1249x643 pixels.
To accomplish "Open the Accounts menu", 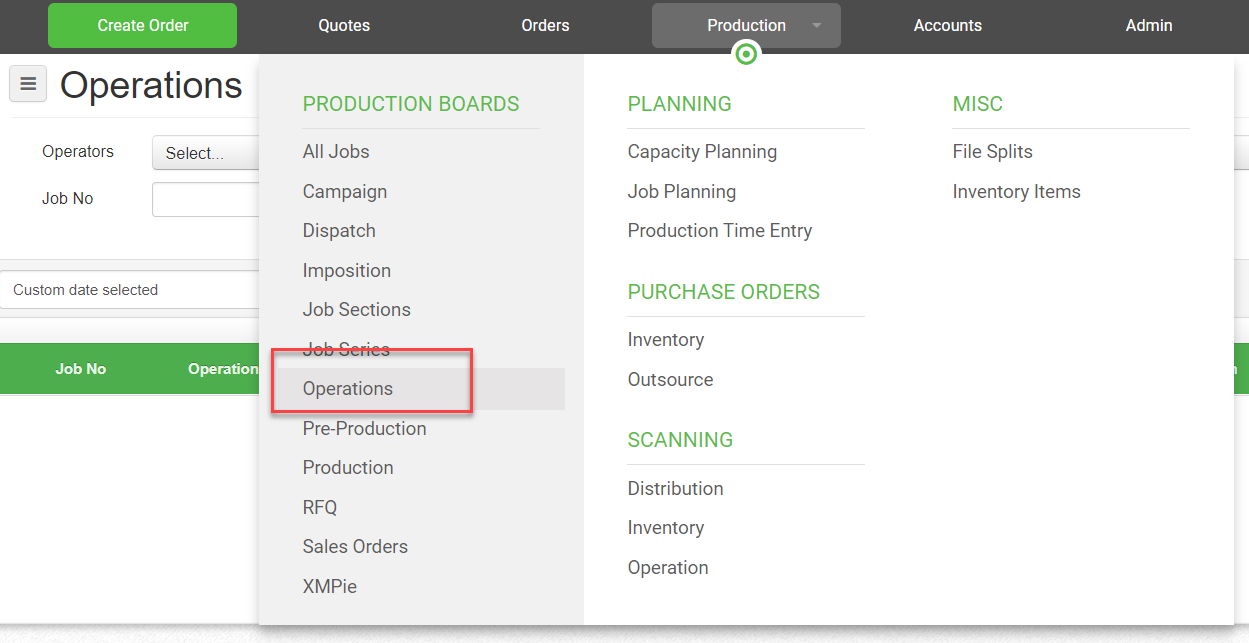I will (947, 26).
